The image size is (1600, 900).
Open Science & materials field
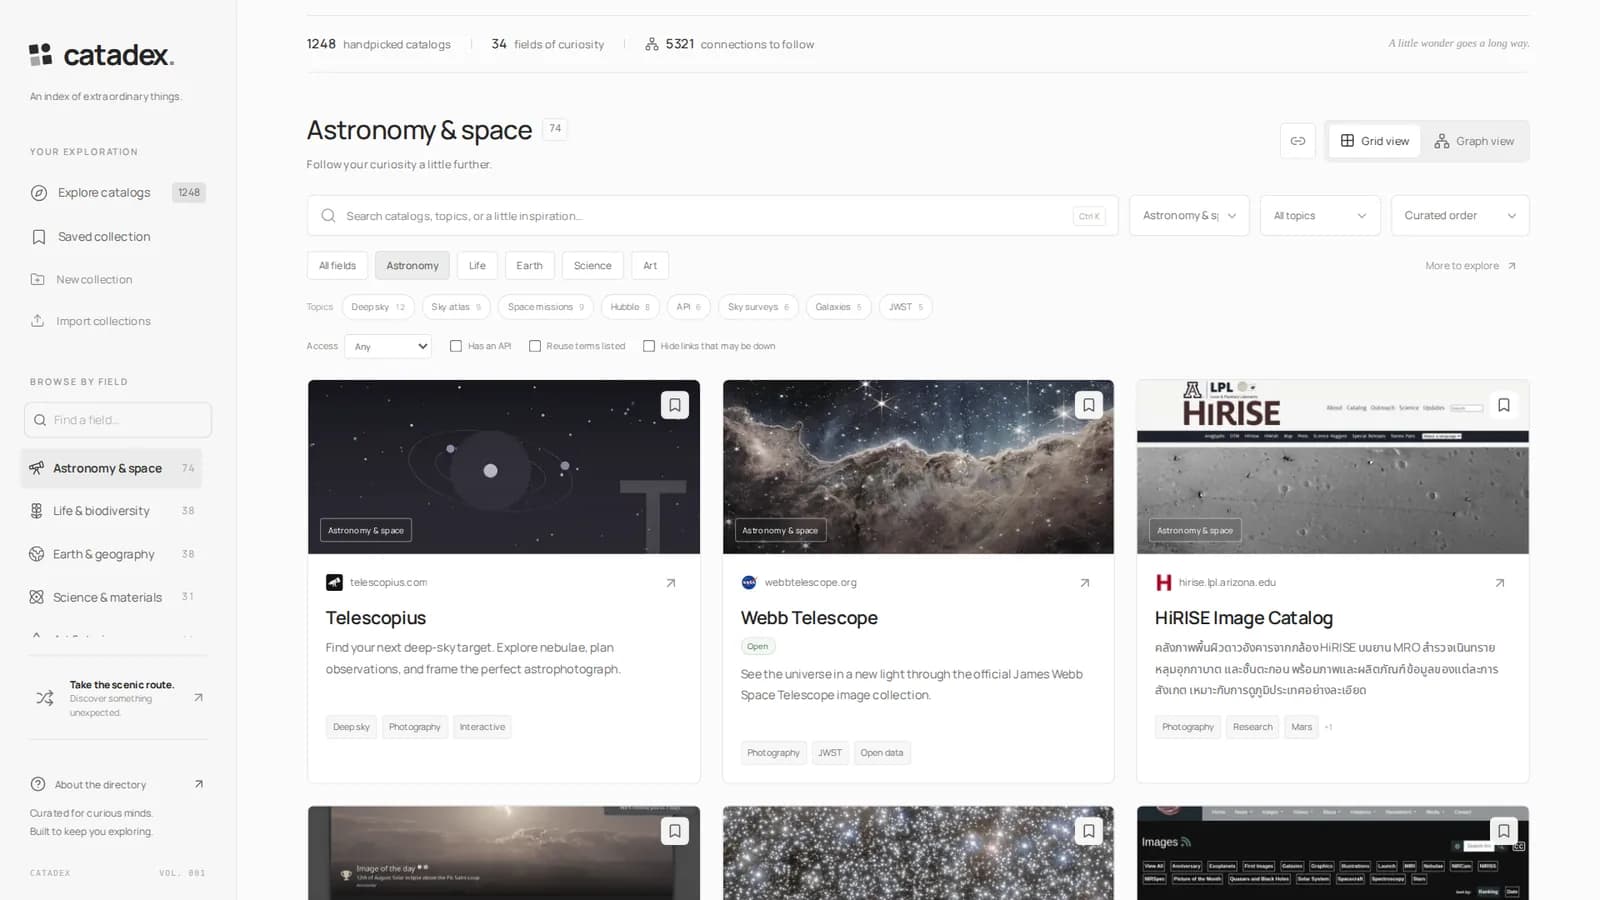[112, 597]
